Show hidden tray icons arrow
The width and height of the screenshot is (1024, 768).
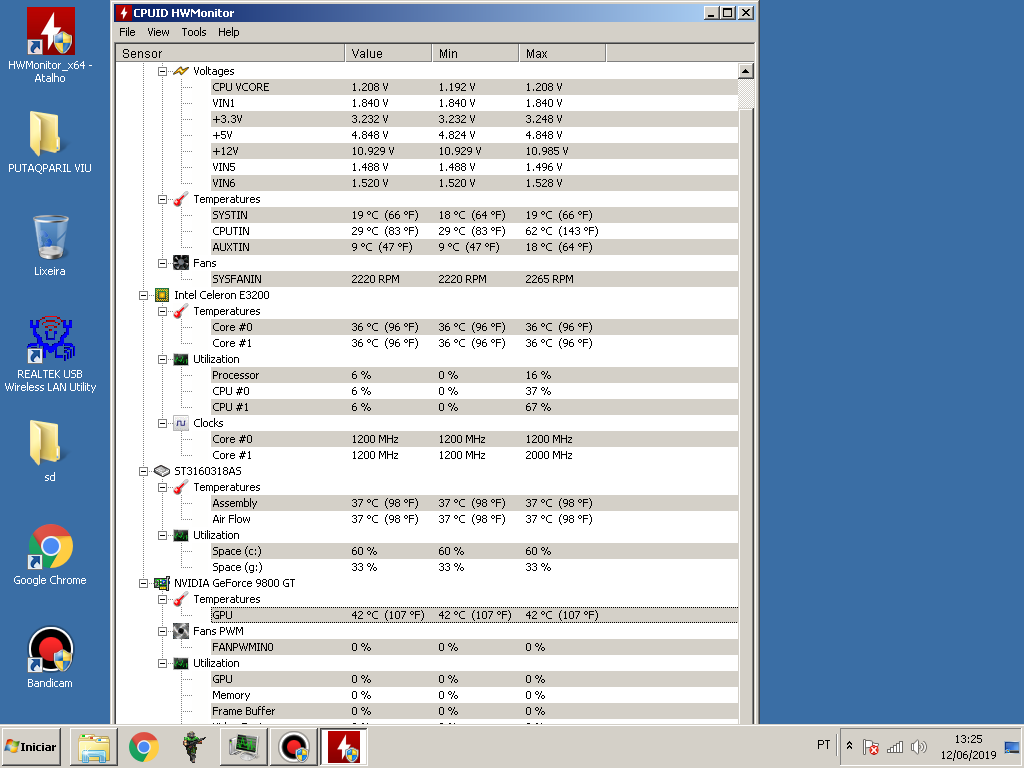(850, 746)
